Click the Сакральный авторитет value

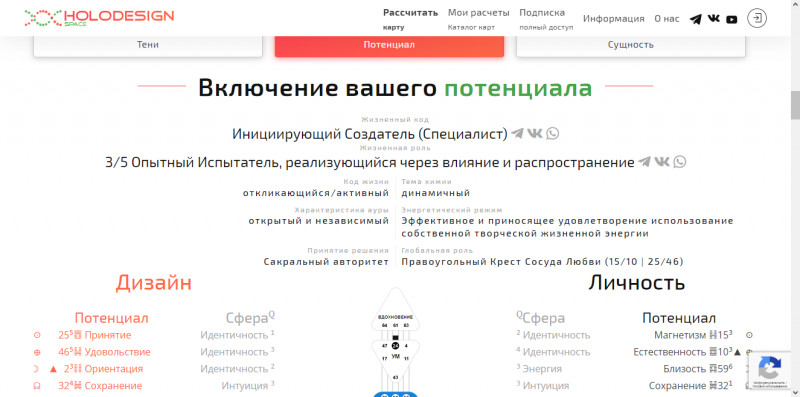point(326,262)
